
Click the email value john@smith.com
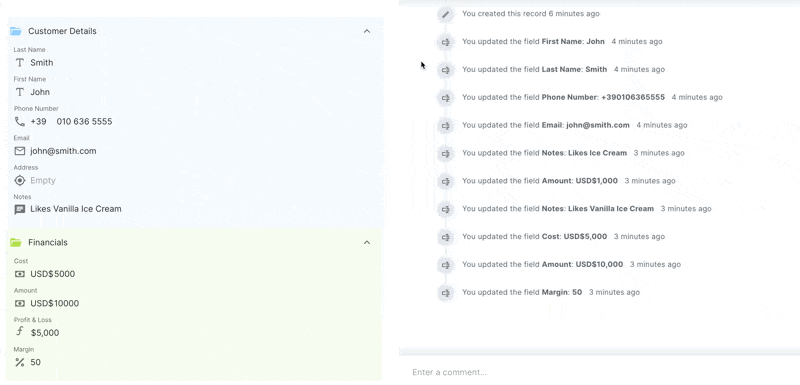point(63,151)
